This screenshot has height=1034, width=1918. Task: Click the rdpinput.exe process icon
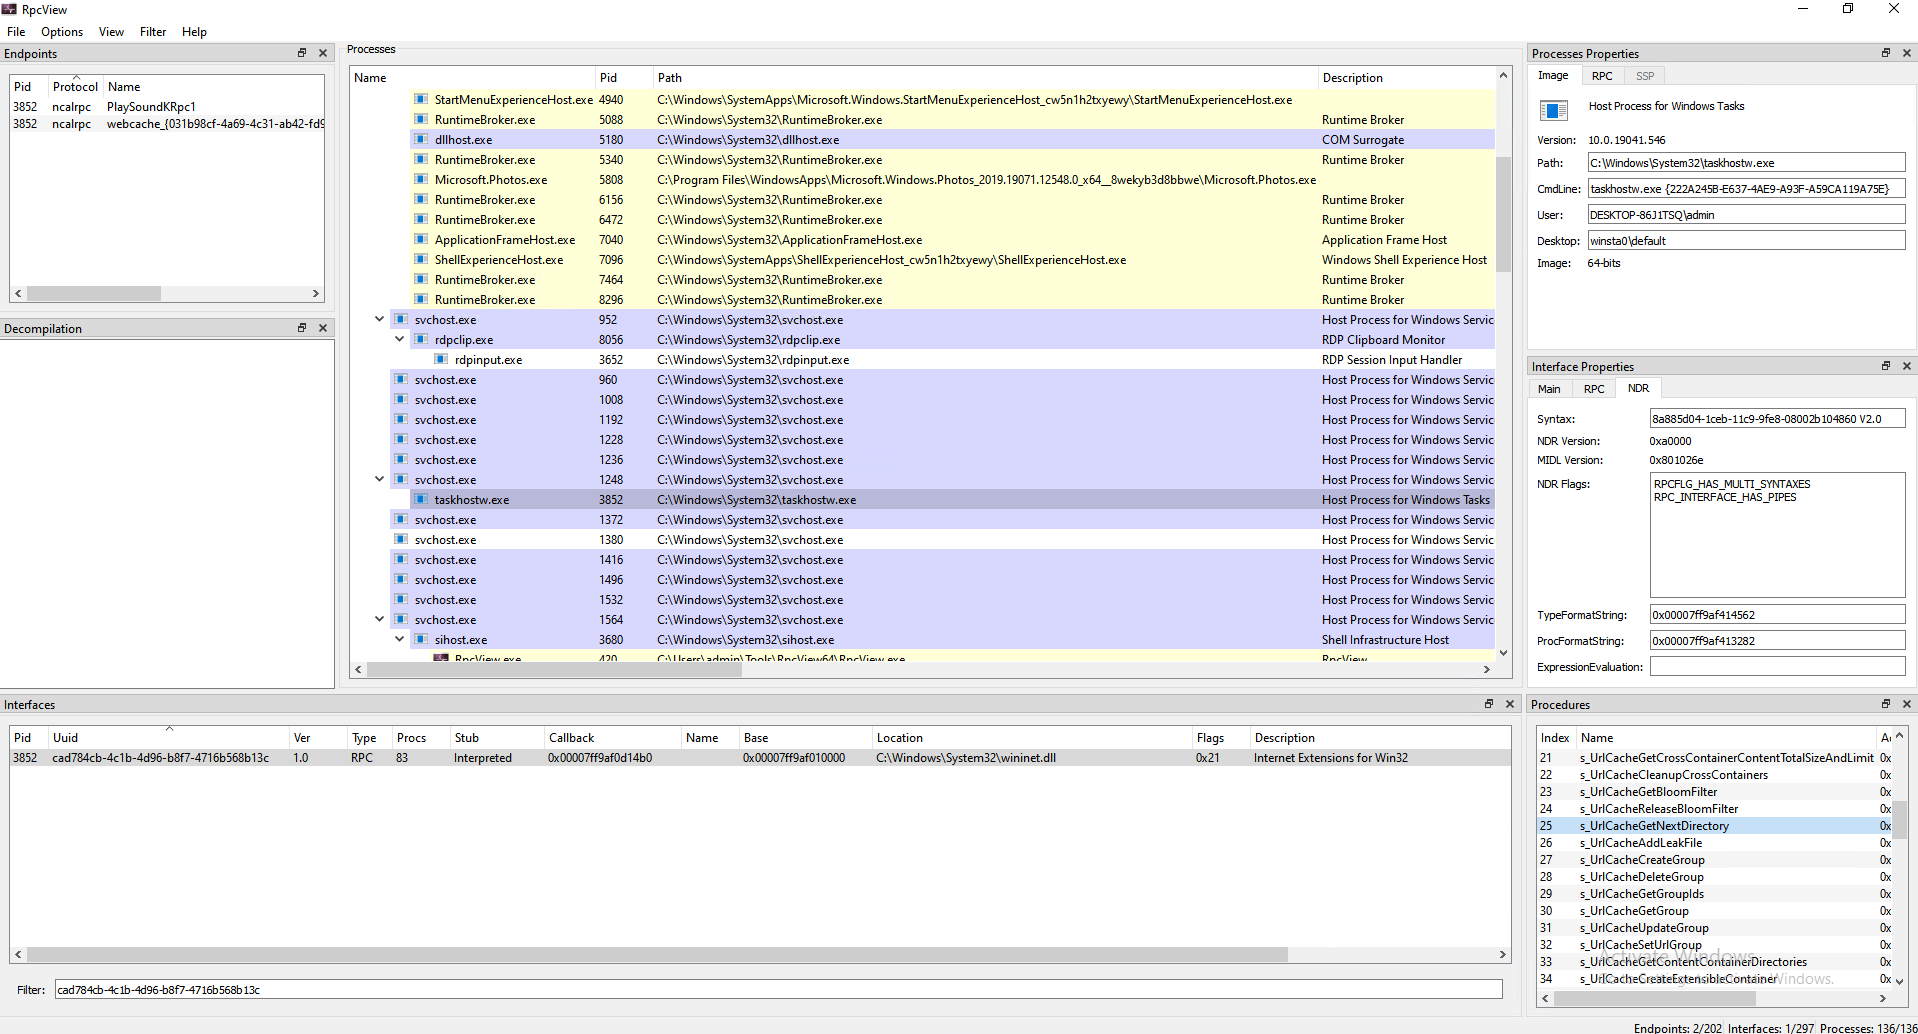point(441,360)
